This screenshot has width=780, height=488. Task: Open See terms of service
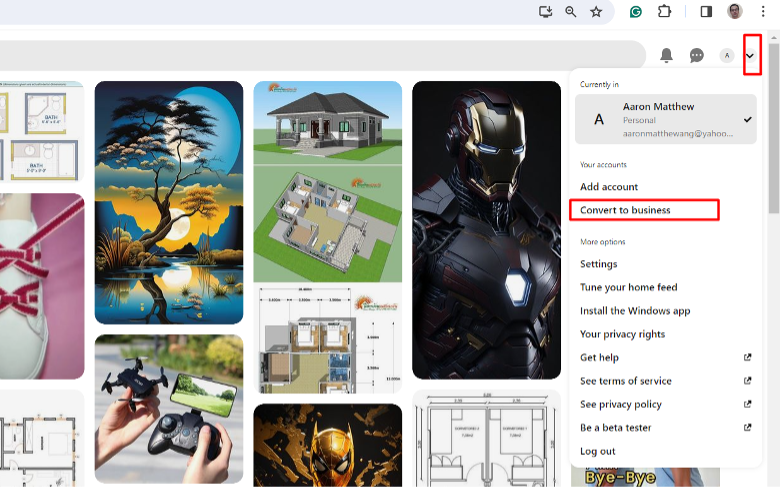[626, 381]
